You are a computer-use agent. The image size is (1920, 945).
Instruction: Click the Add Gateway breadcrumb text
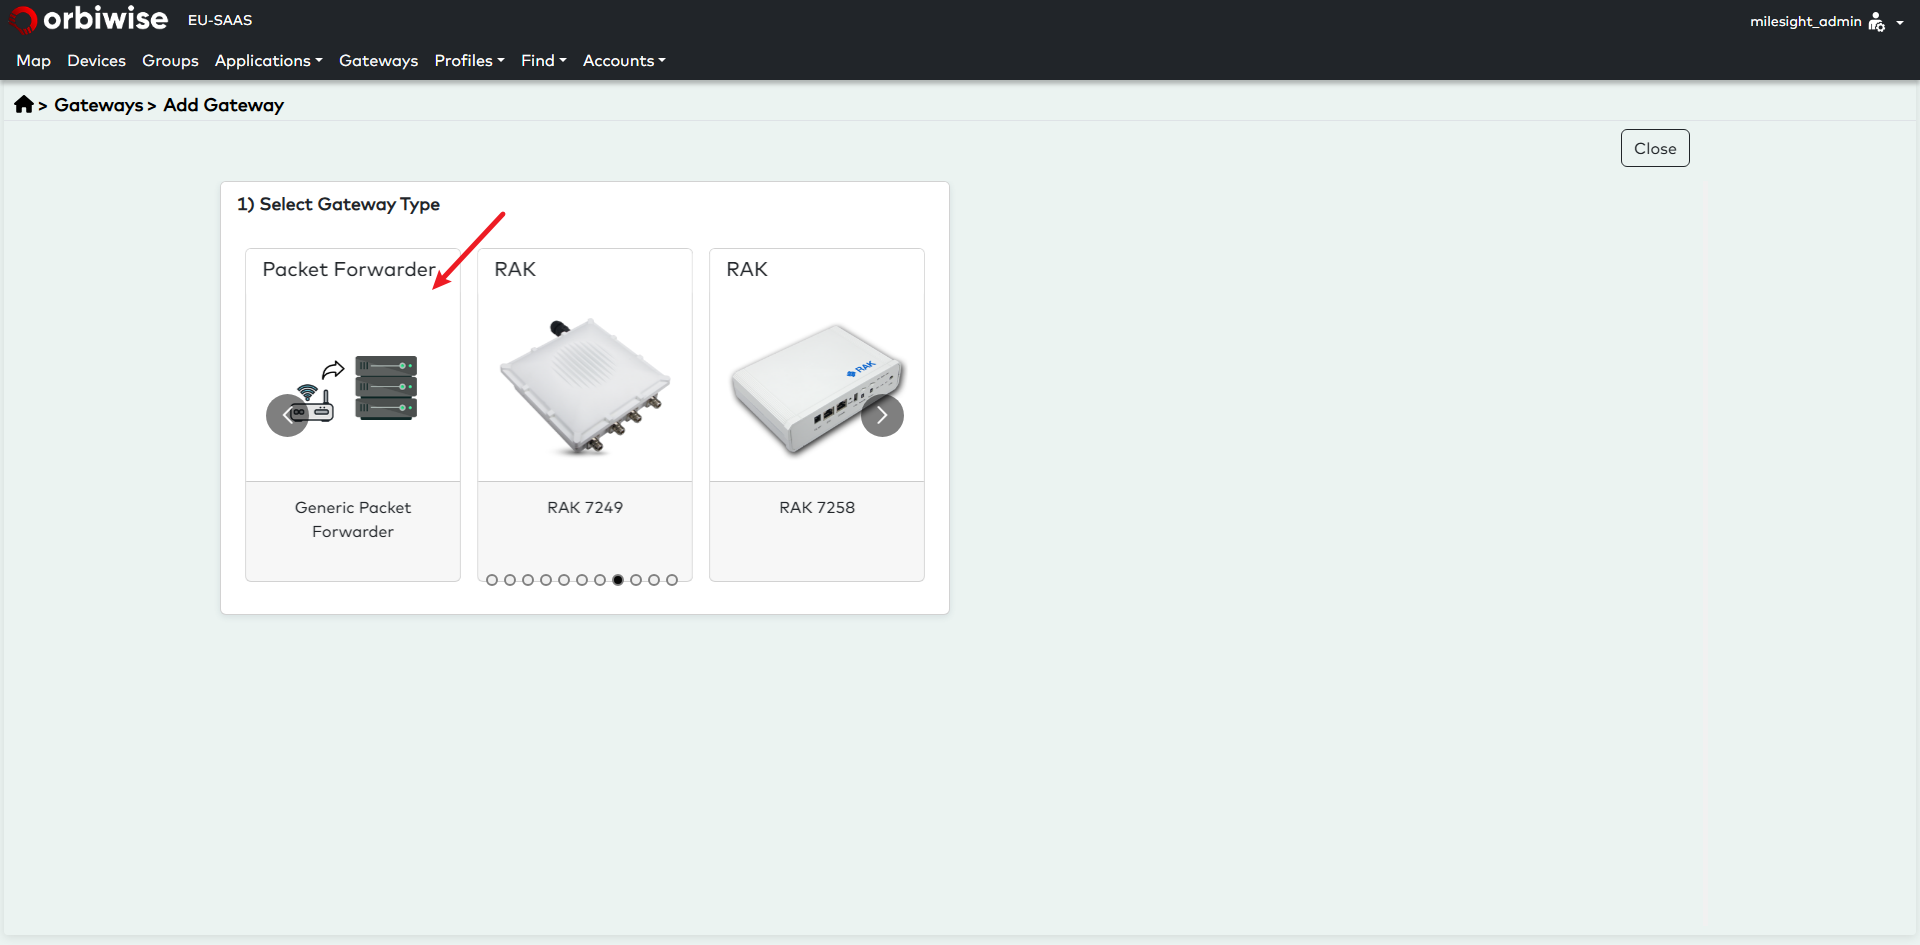pyautogui.click(x=223, y=105)
